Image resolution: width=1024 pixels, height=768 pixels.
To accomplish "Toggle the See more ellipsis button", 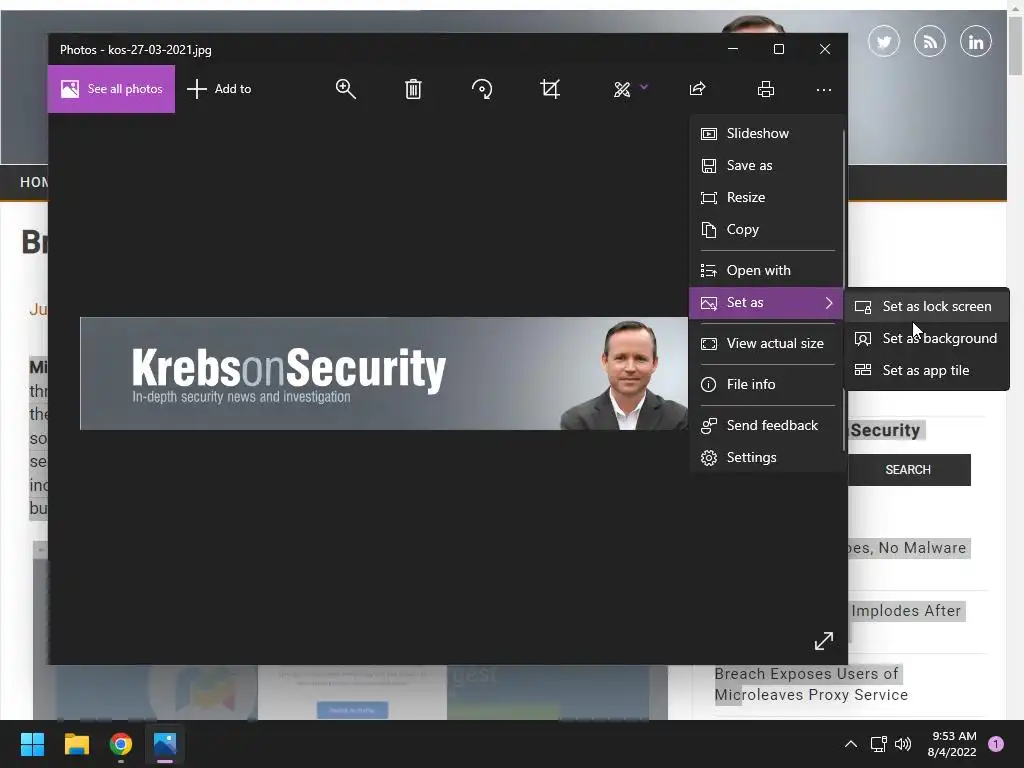I will pos(824,89).
